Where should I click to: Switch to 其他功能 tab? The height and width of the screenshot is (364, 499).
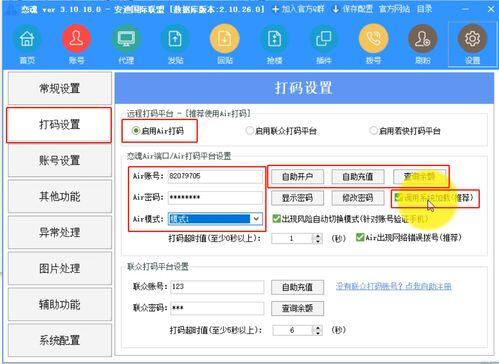[60, 196]
